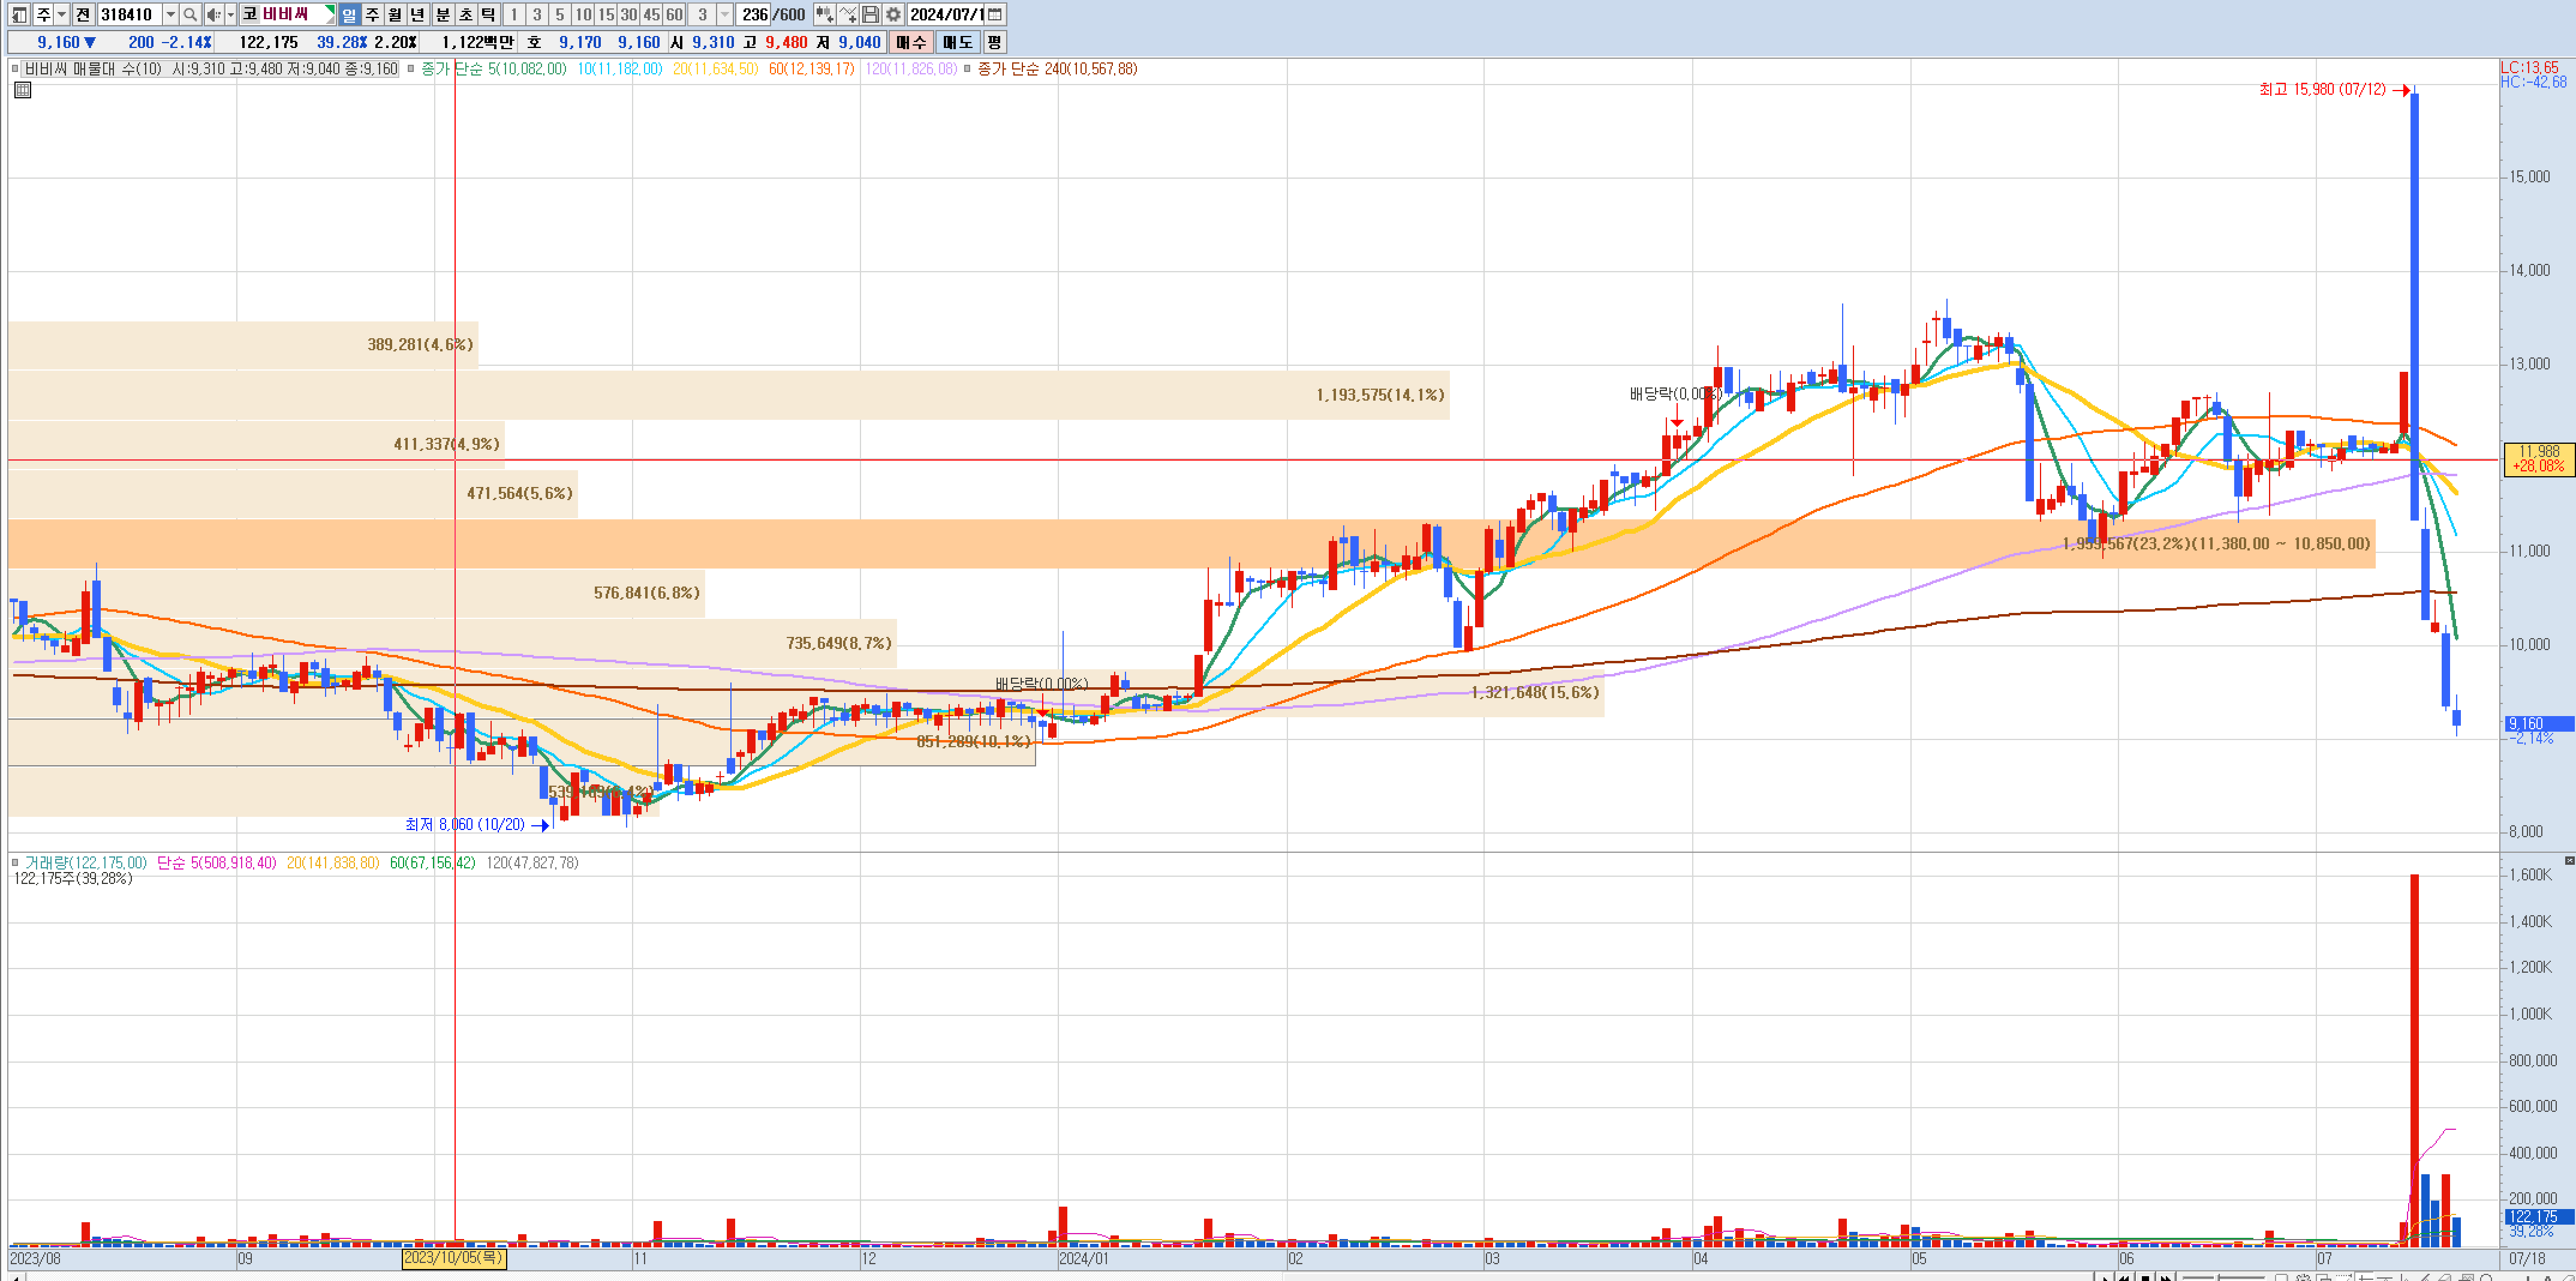The width and height of the screenshot is (2576, 1281).
Task: Open the 주 market type dropdown
Action: [62, 15]
